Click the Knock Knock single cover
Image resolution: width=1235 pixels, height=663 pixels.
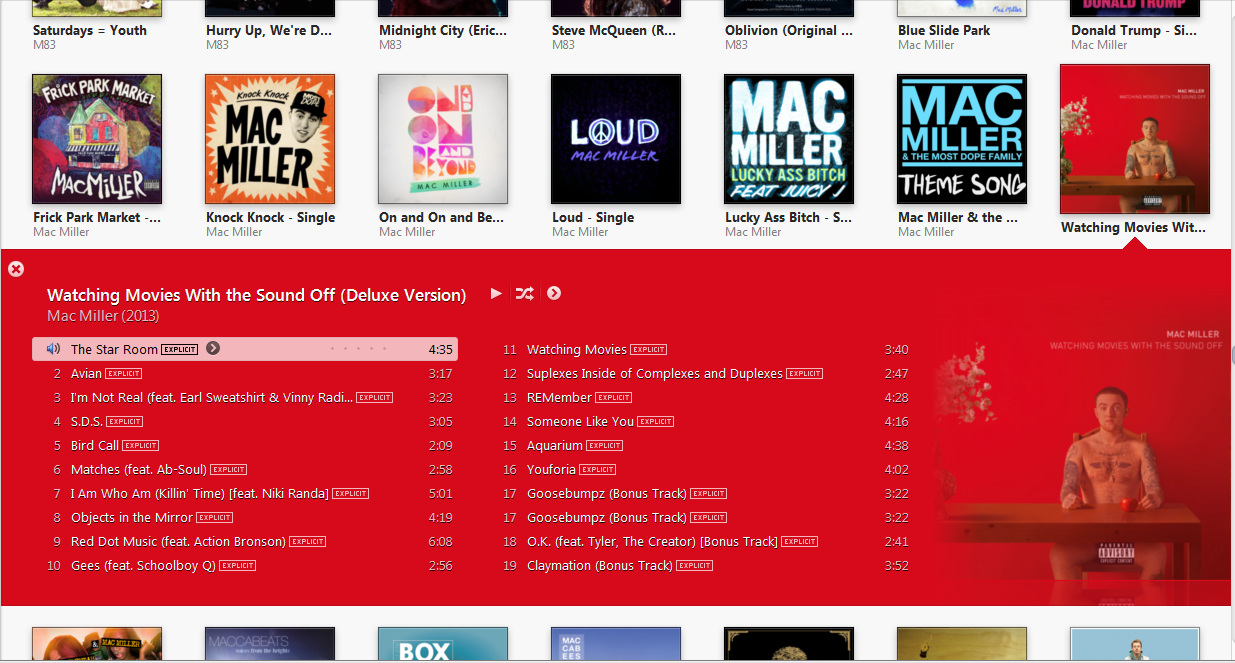pyautogui.click(x=270, y=139)
